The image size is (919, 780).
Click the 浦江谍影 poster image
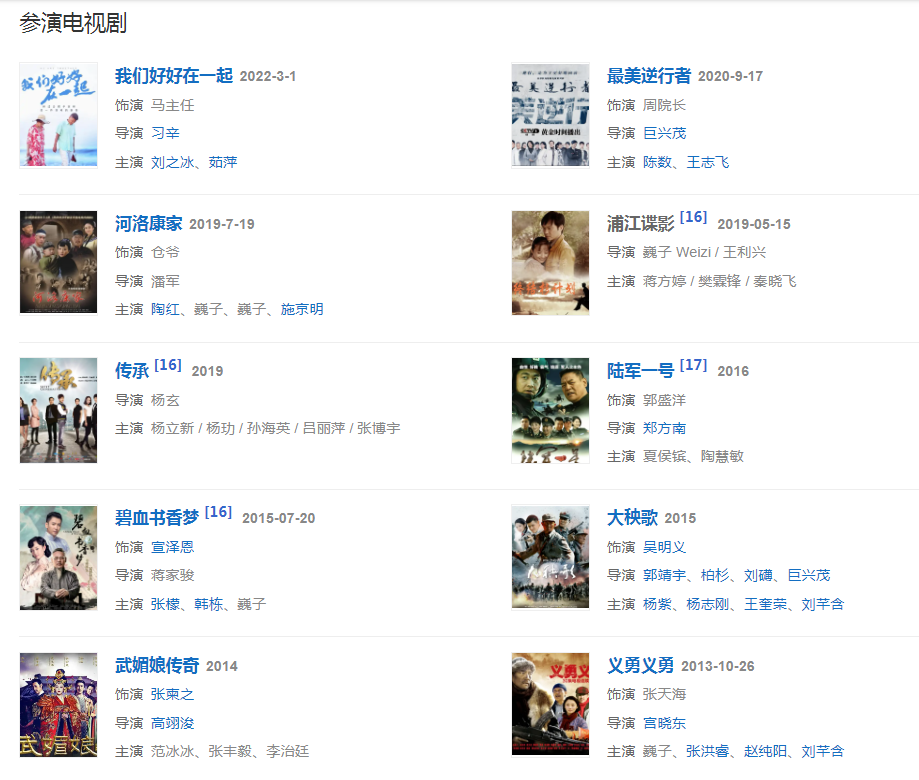click(x=550, y=263)
